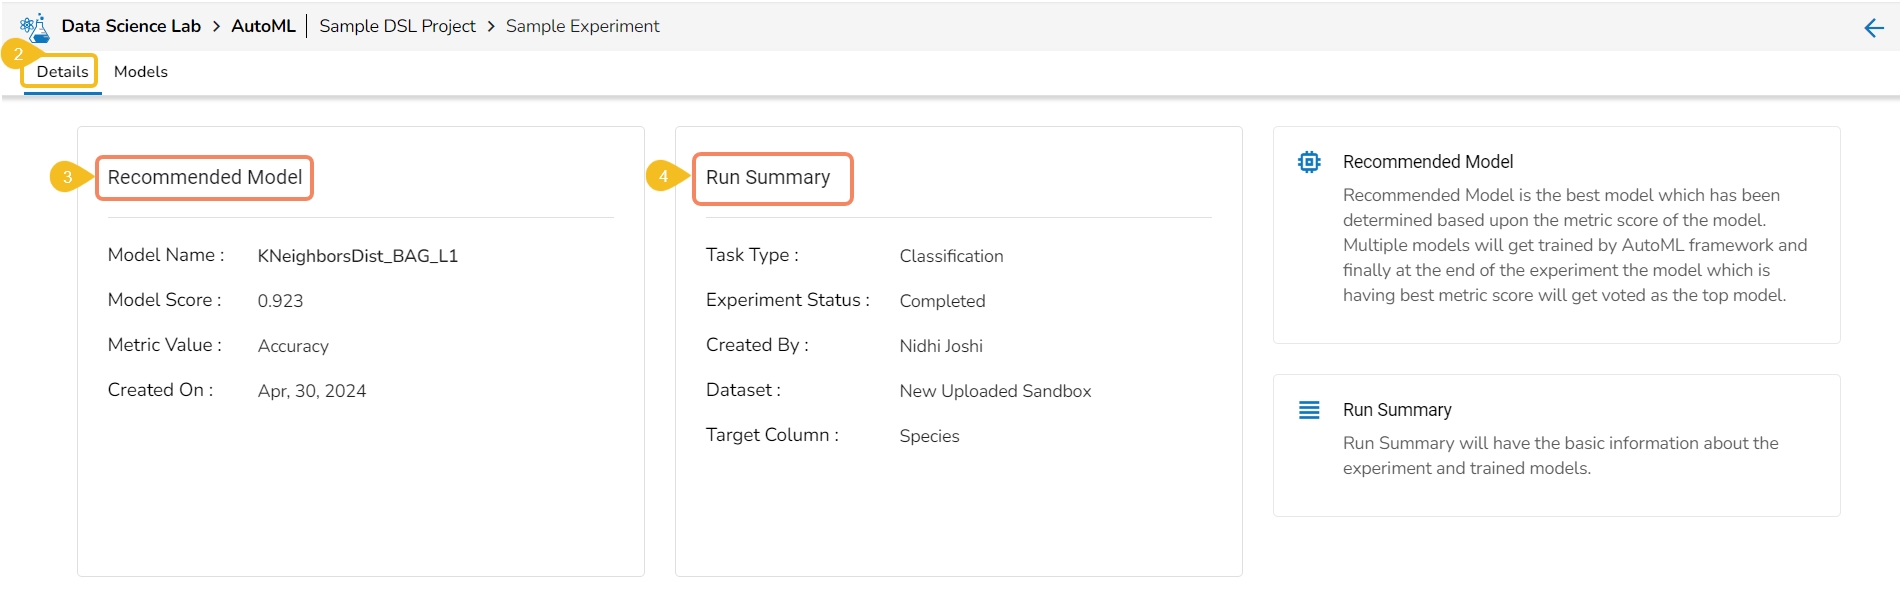Viewport: 1900px width, 601px height.
Task: Click the Run Summary lines icon
Action: [x=1308, y=410]
